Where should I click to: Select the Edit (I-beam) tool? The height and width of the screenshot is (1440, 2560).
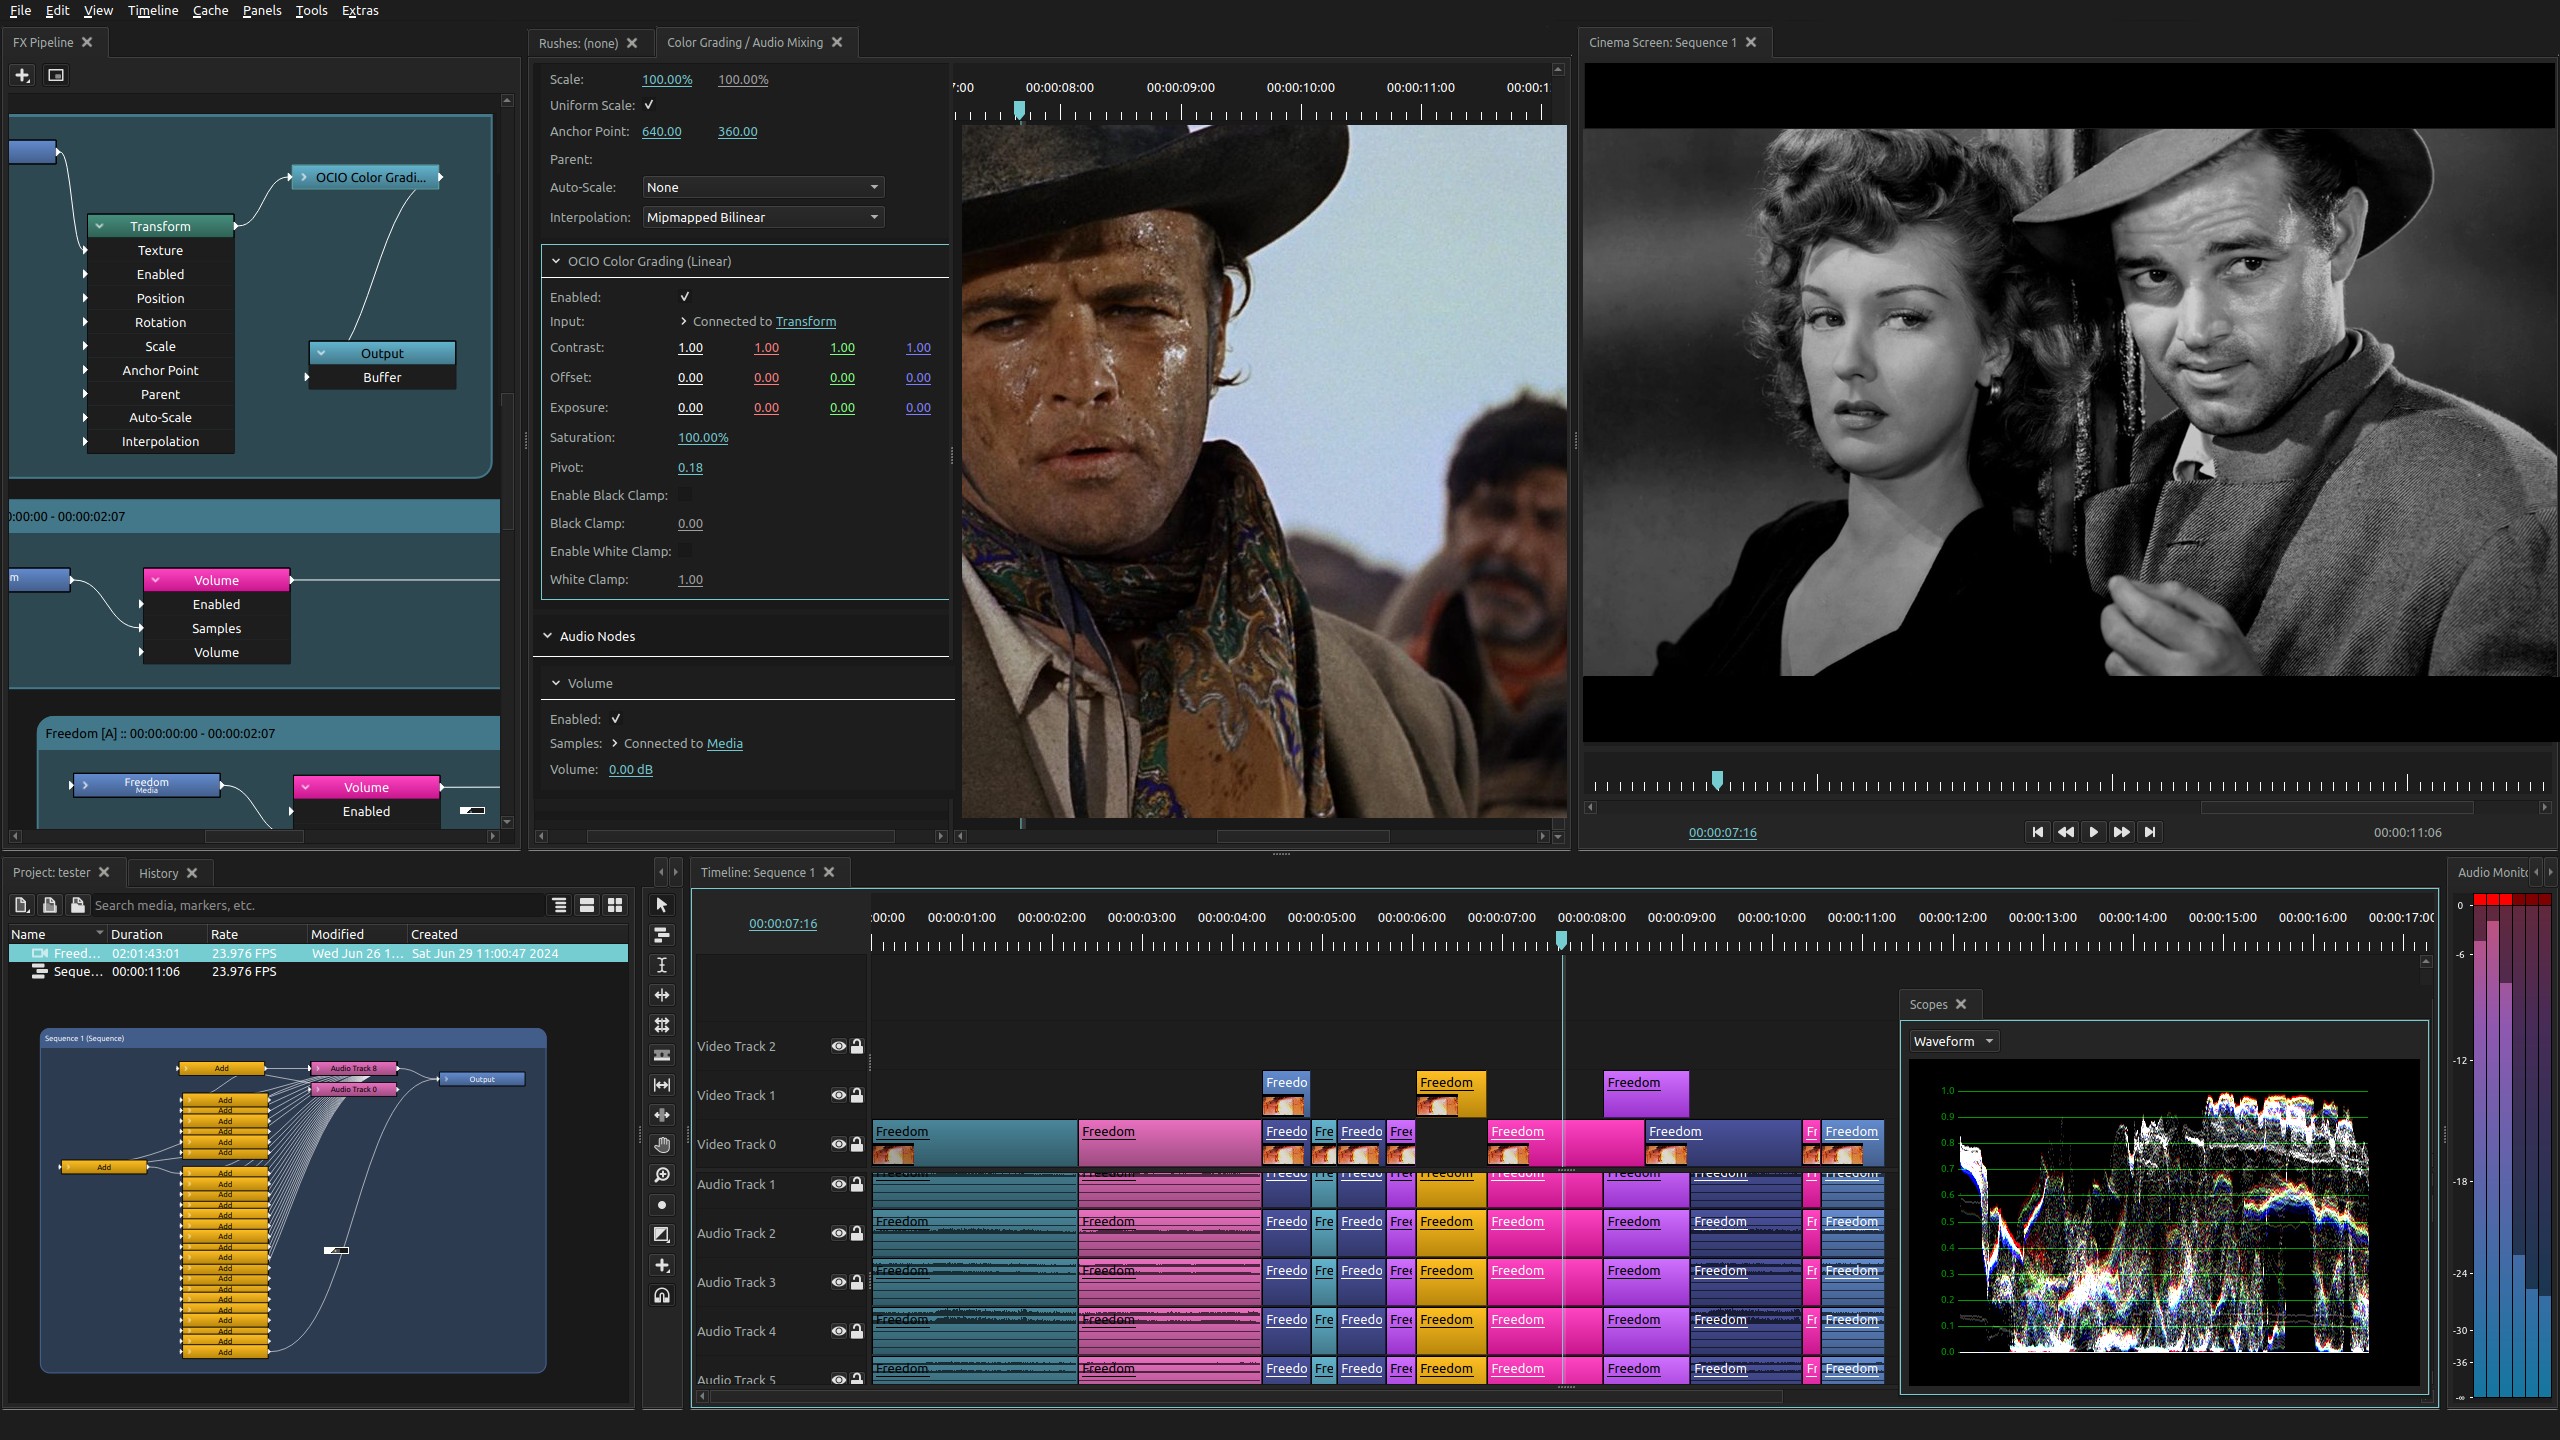point(661,965)
